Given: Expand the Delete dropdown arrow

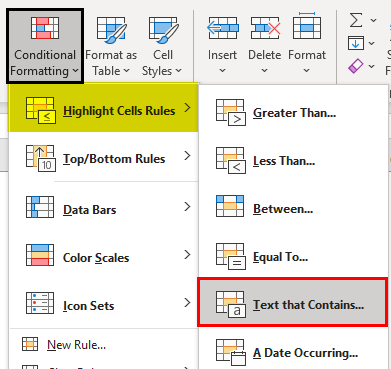Looking at the screenshot, I should tap(264, 71).
